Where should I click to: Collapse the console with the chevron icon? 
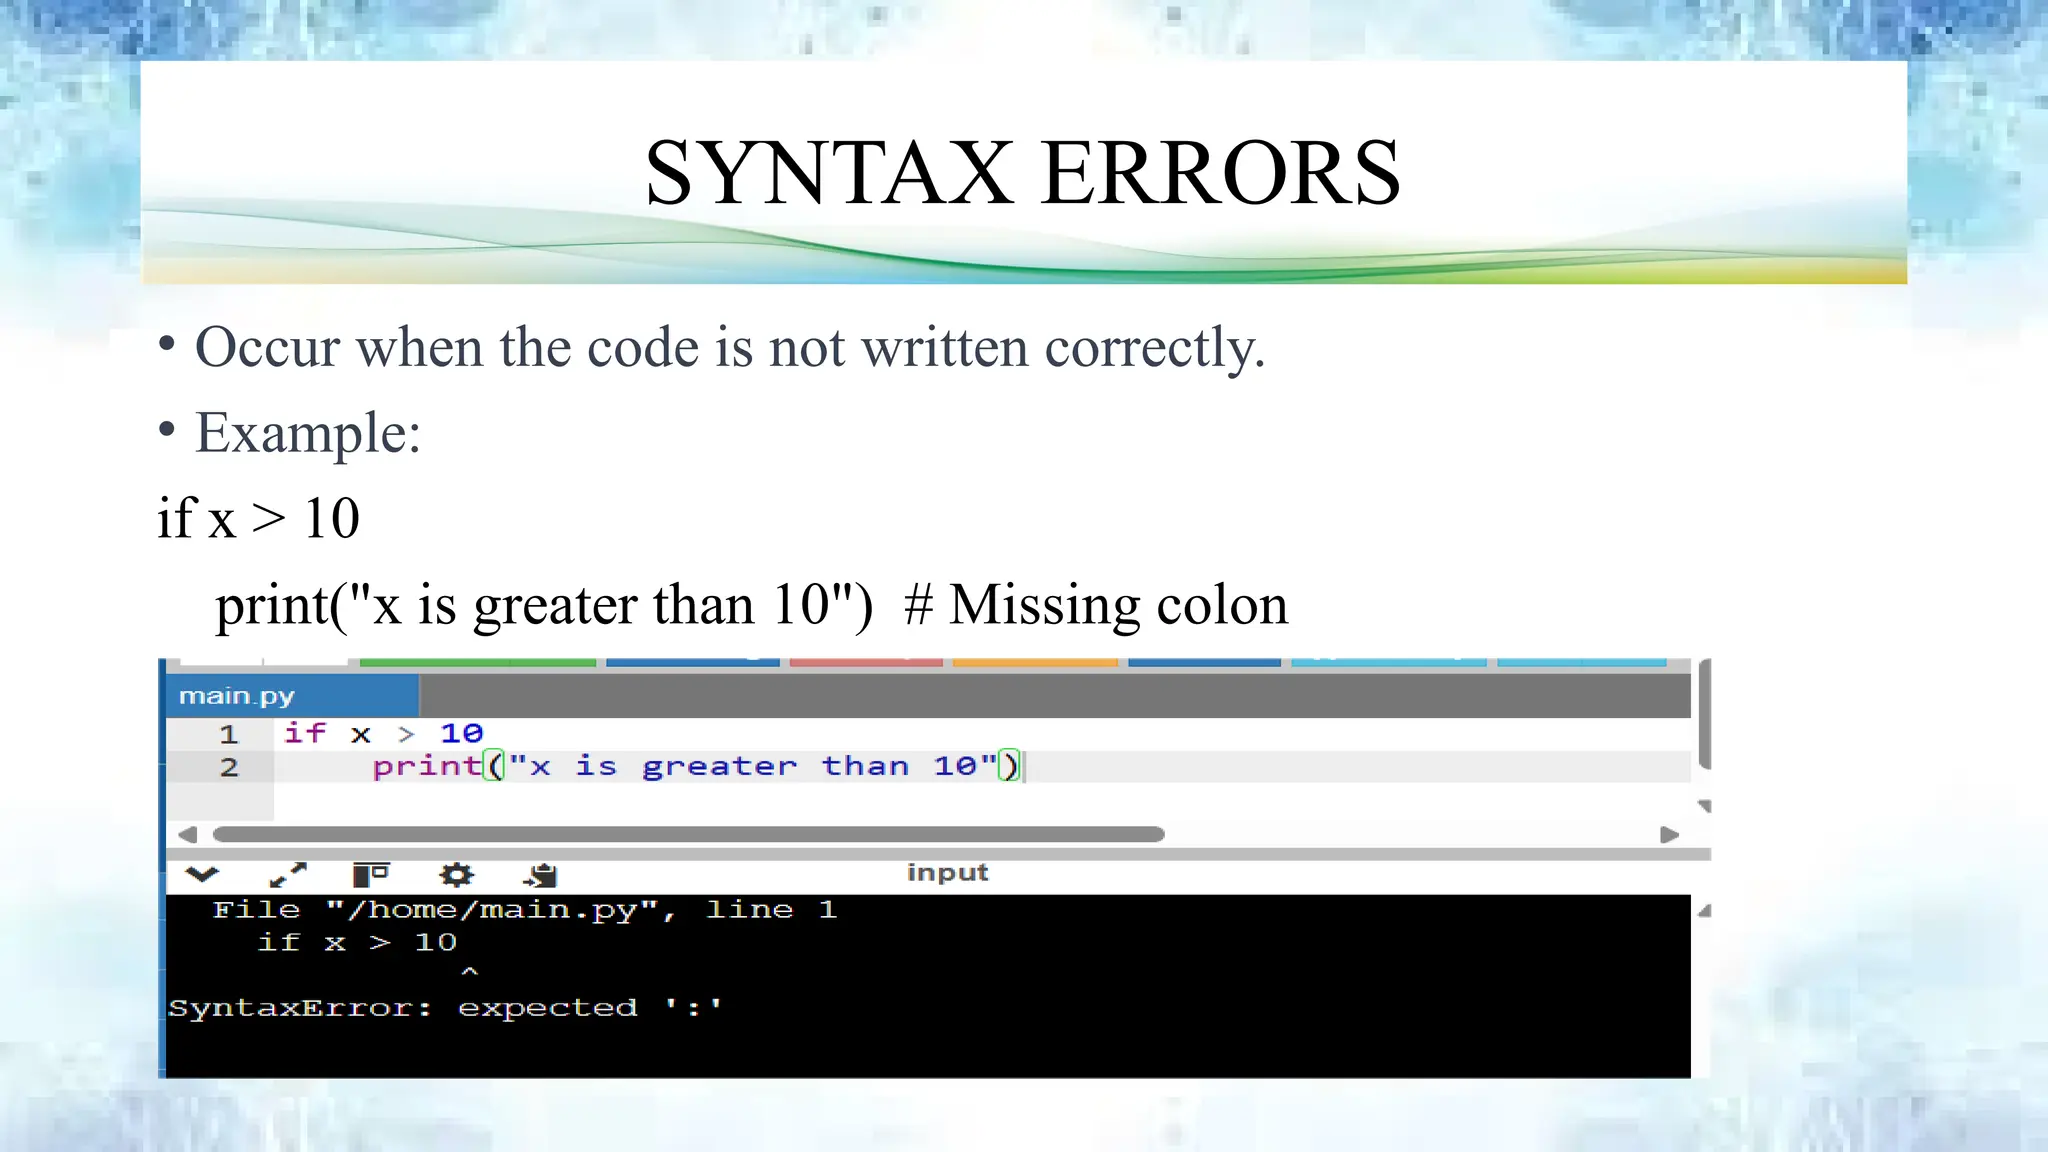tap(202, 875)
